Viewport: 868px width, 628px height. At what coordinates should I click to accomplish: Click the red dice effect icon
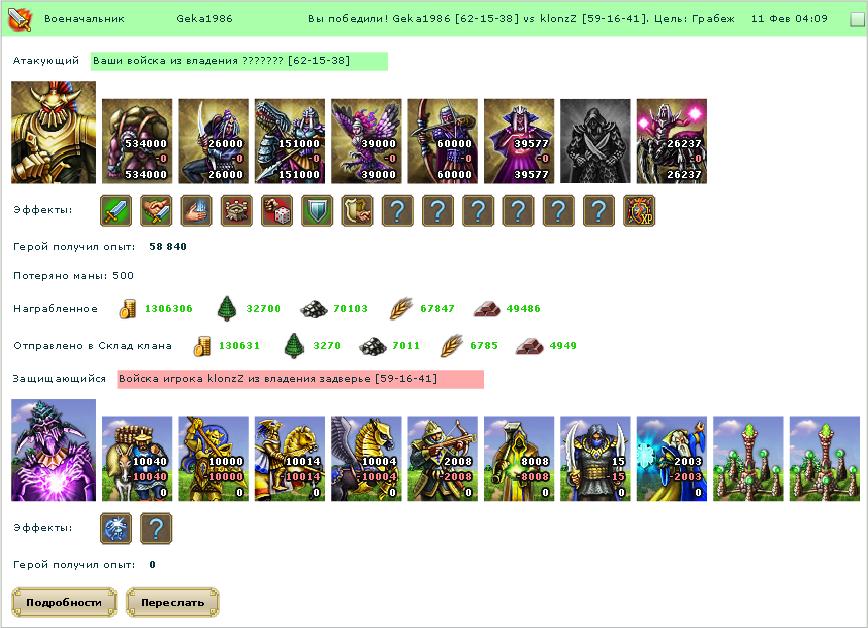pyautogui.click(x=277, y=210)
